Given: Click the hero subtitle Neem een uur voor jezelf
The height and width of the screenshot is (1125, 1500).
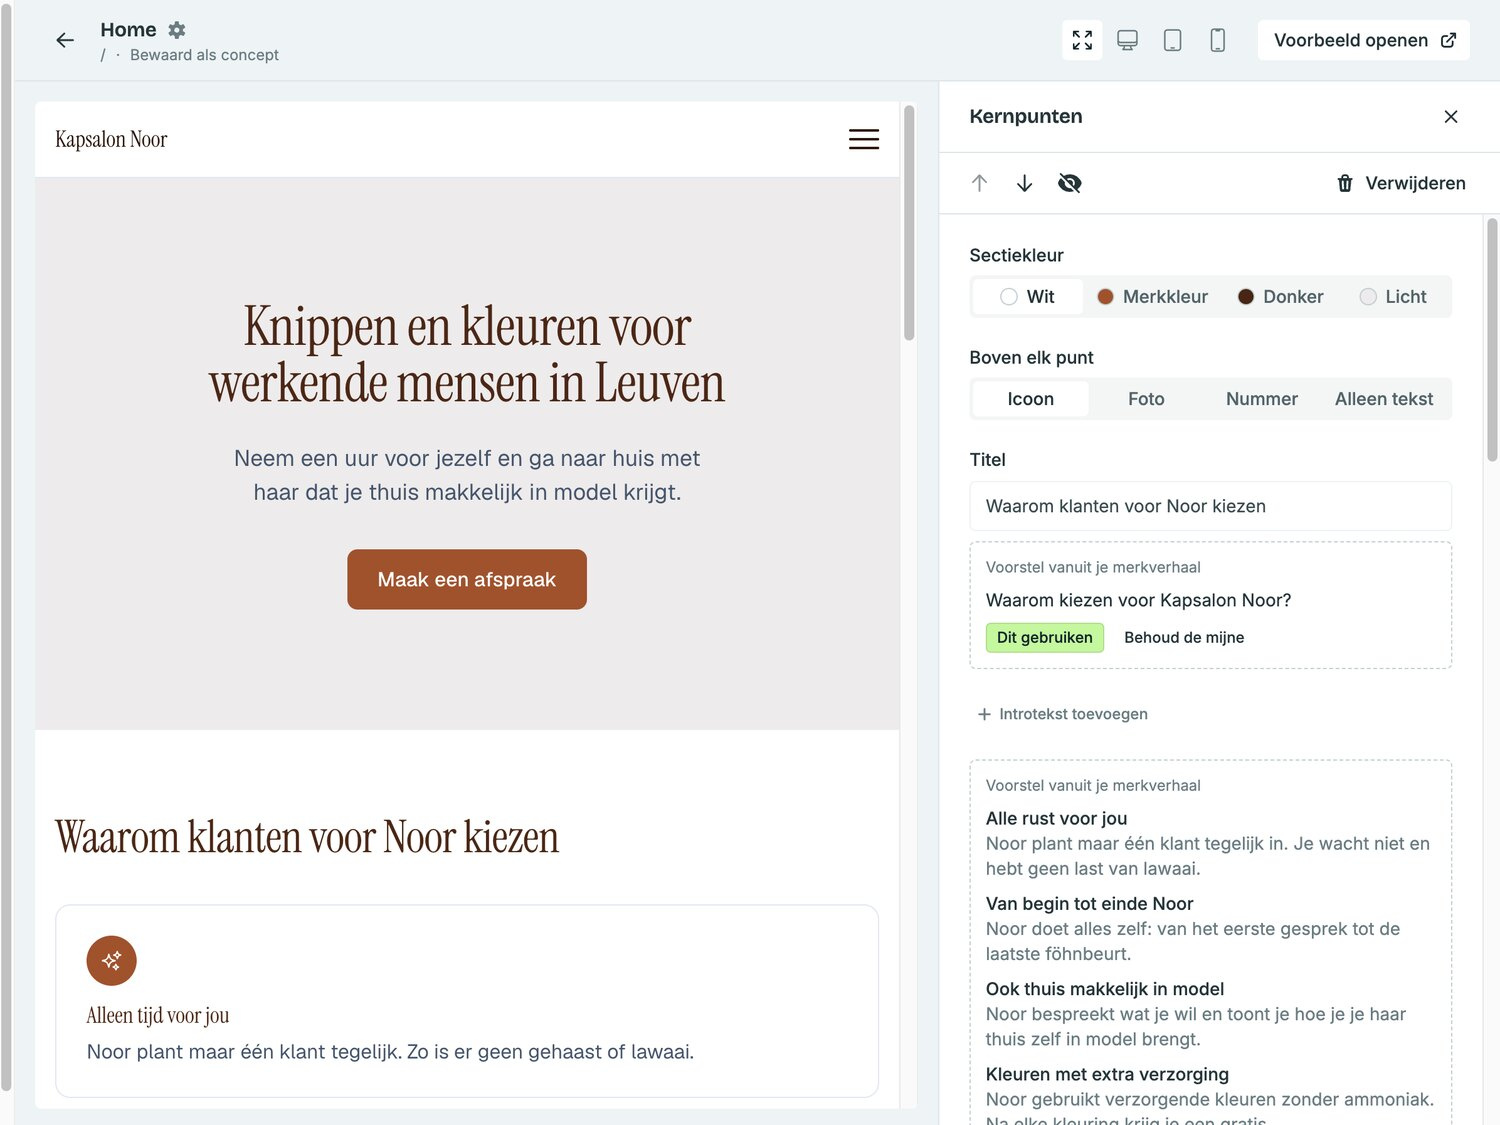Looking at the screenshot, I should coord(467,475).
